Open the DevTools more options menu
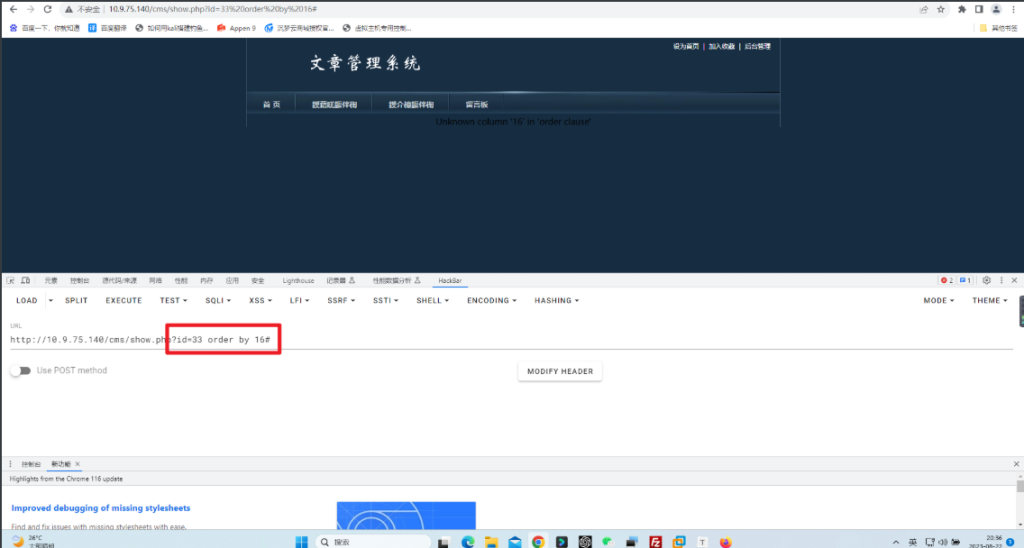This screenshot has height=548, width=1024. (1001, 281)
